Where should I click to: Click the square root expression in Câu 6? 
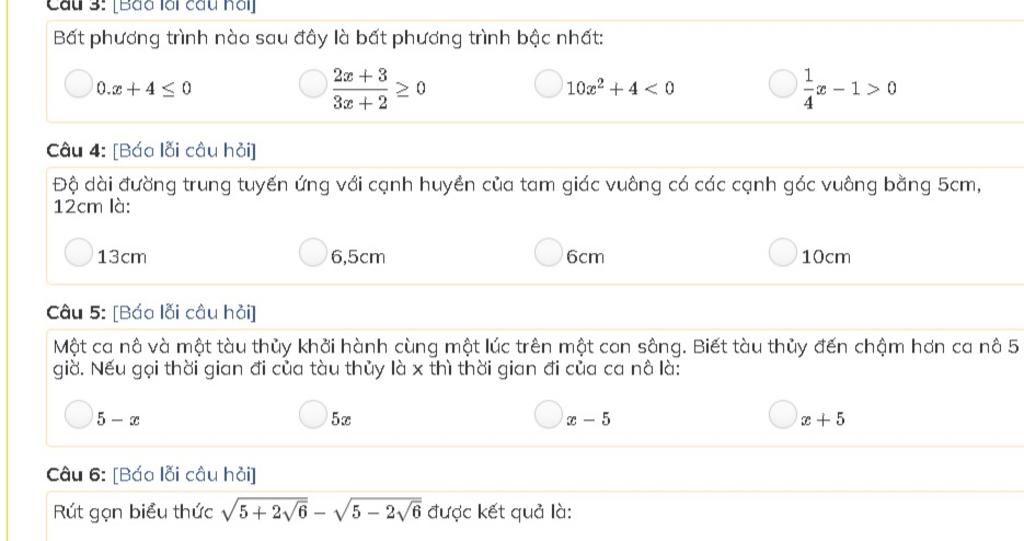(x=321, y=511)
